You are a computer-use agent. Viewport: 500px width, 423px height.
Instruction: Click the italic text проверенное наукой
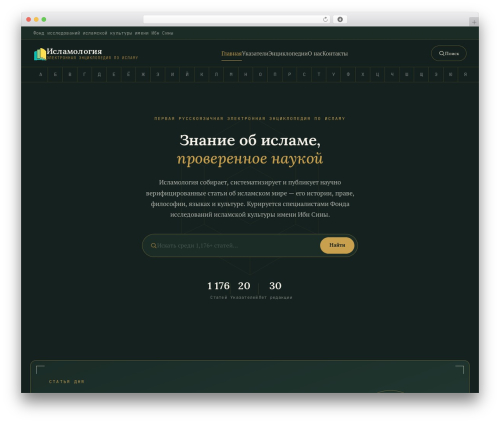[250, 159]
